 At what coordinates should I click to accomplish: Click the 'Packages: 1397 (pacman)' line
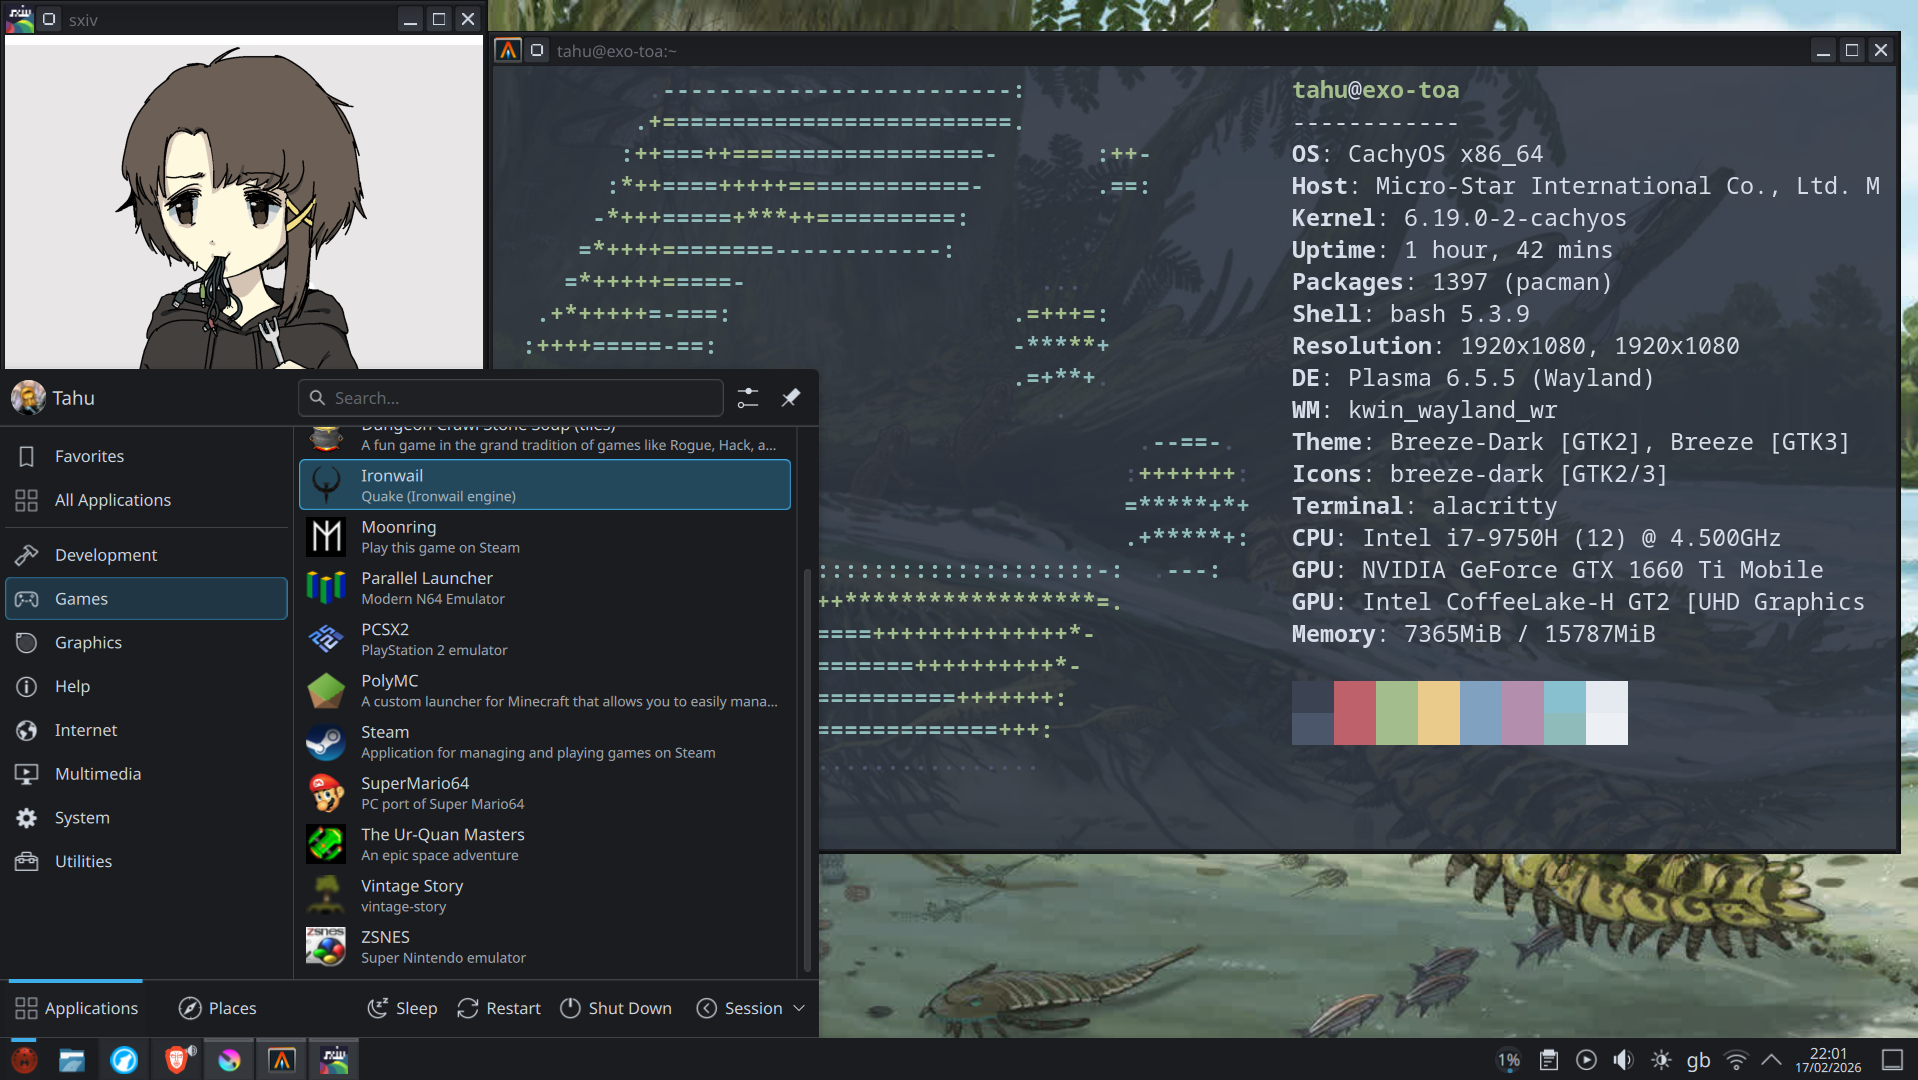coord(1452,282)
